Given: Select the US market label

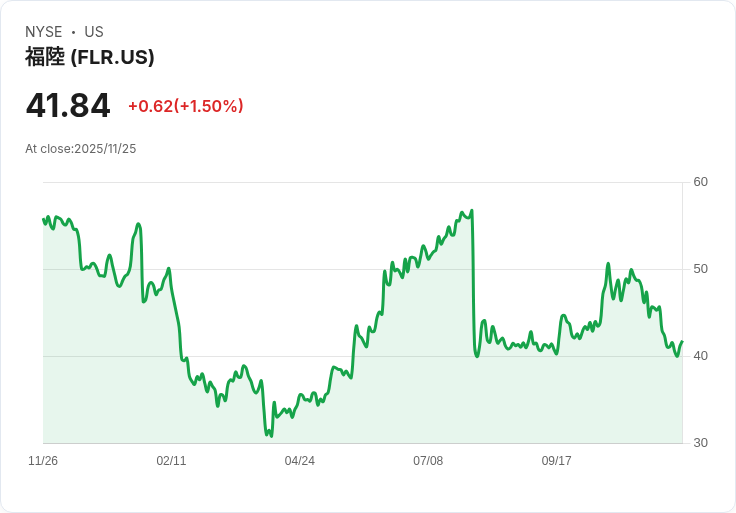Looking at the screenshot, I should click(94, 32).
